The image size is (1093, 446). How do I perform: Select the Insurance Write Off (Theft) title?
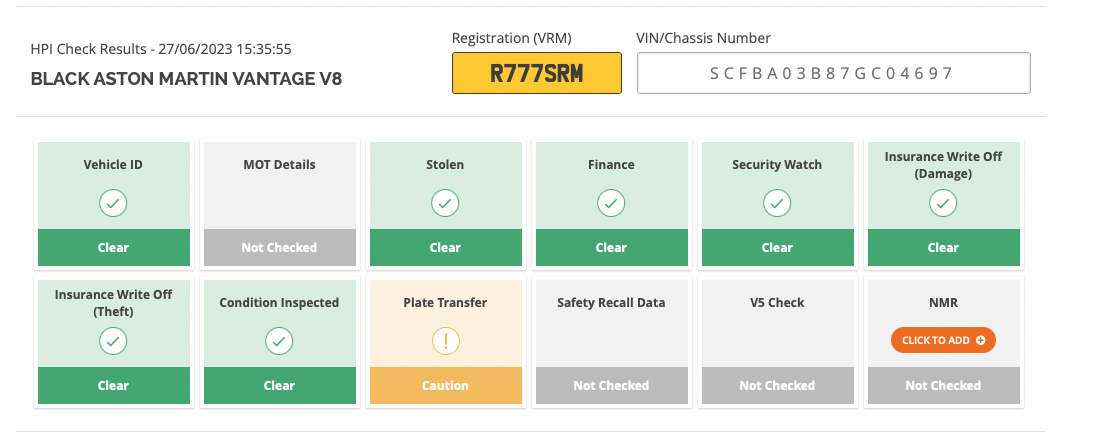coord(114,303)
